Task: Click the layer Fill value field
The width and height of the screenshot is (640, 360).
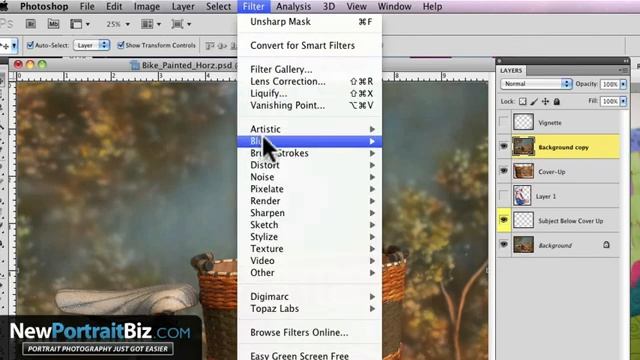Action: [610, 101]
